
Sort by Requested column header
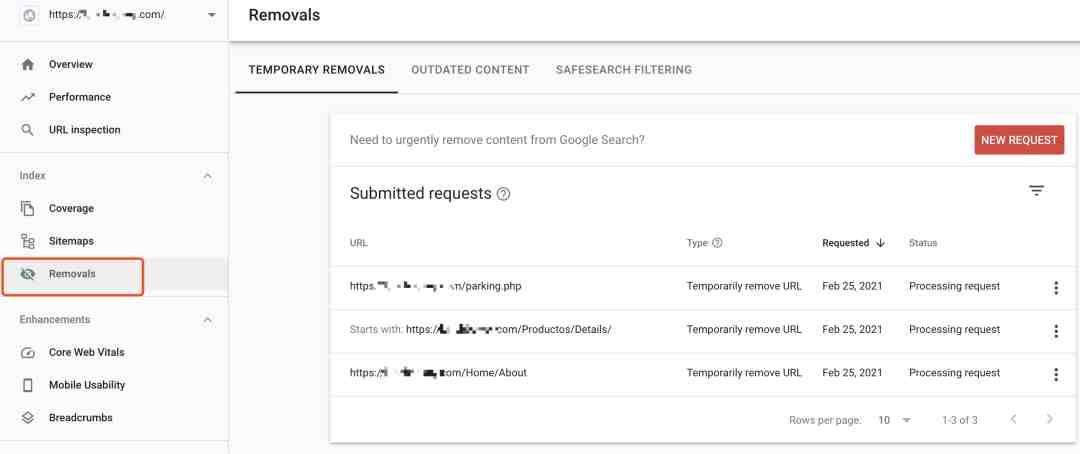tap(853, 243)
